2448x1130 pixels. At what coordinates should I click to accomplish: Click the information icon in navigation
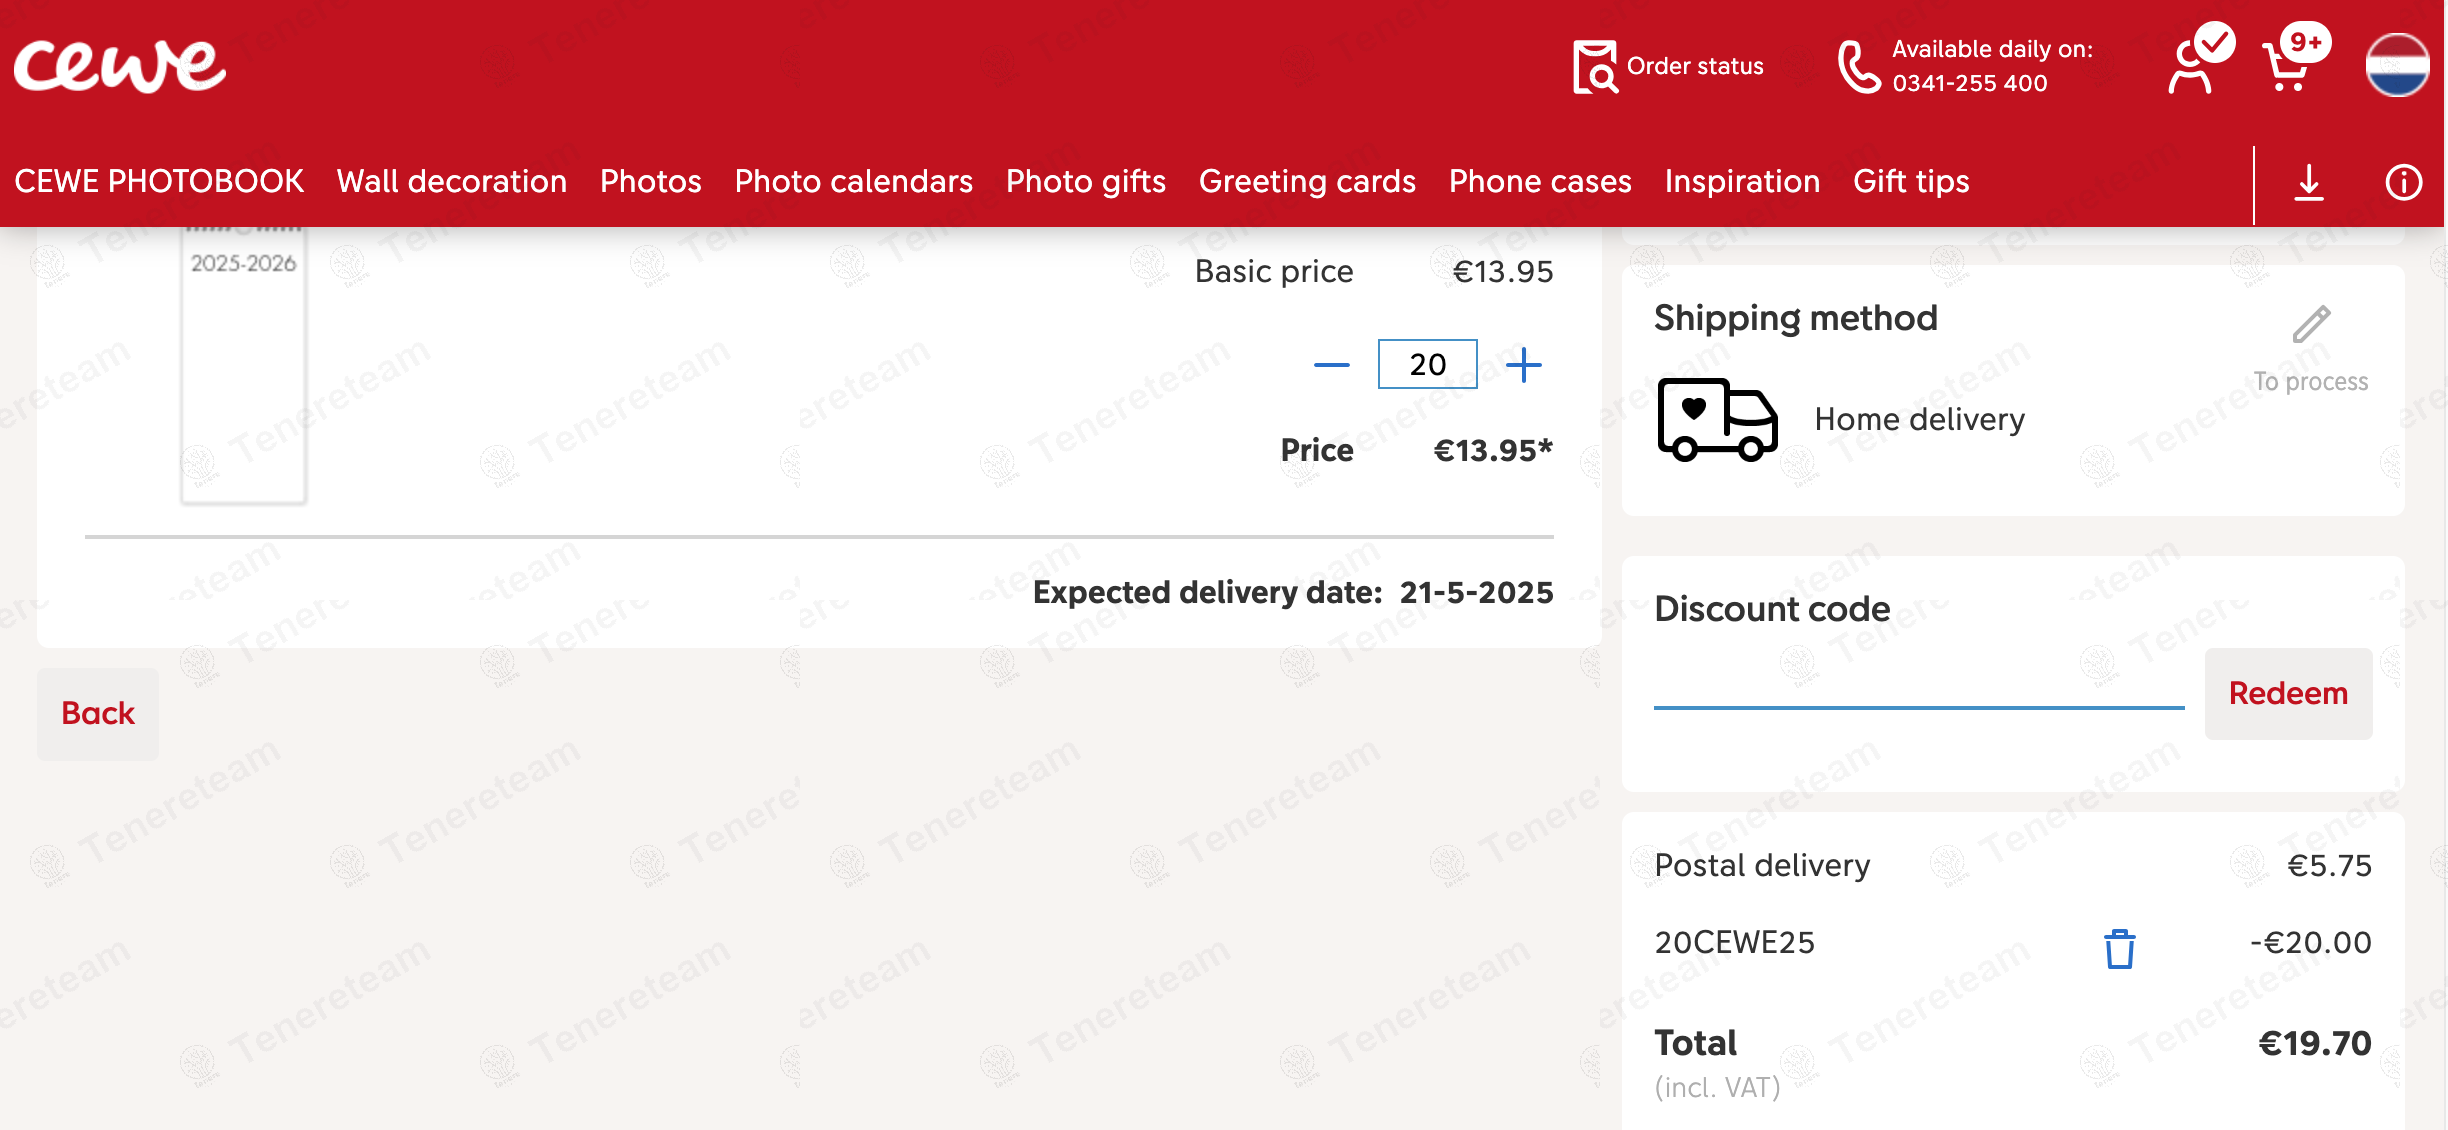[x=2403, y=182]
